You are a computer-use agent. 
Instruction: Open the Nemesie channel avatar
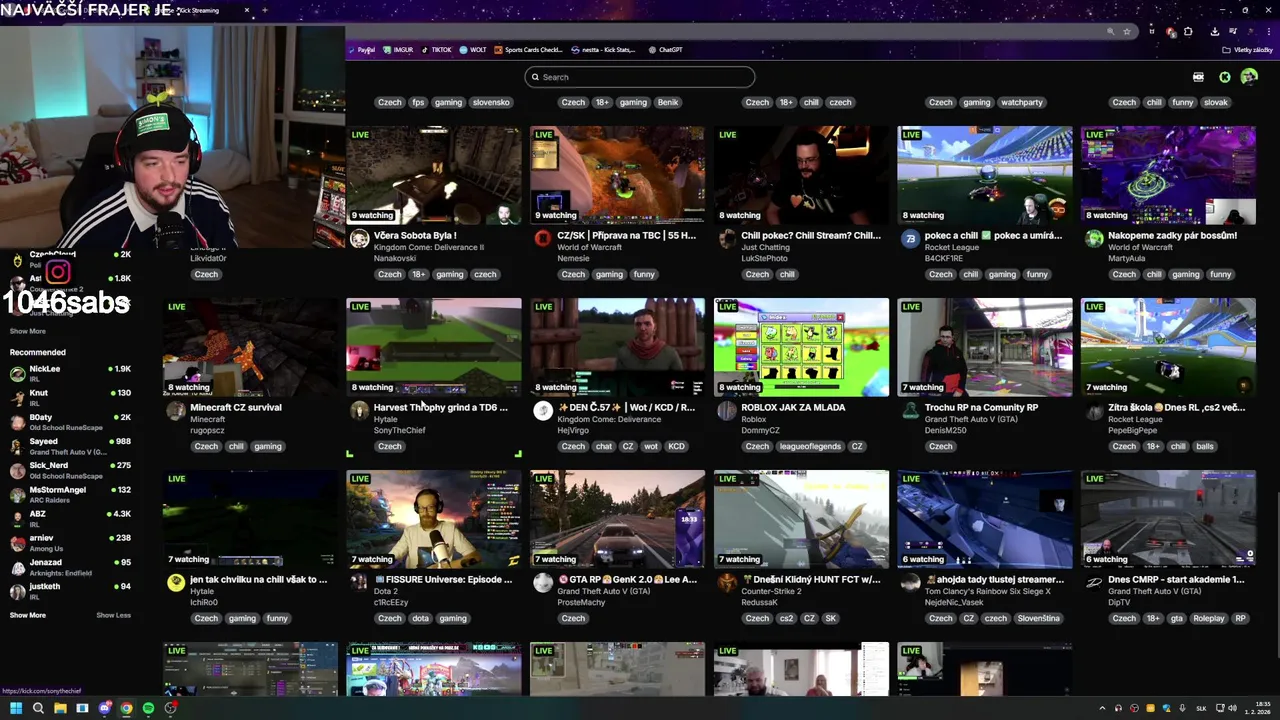(542, 238)
